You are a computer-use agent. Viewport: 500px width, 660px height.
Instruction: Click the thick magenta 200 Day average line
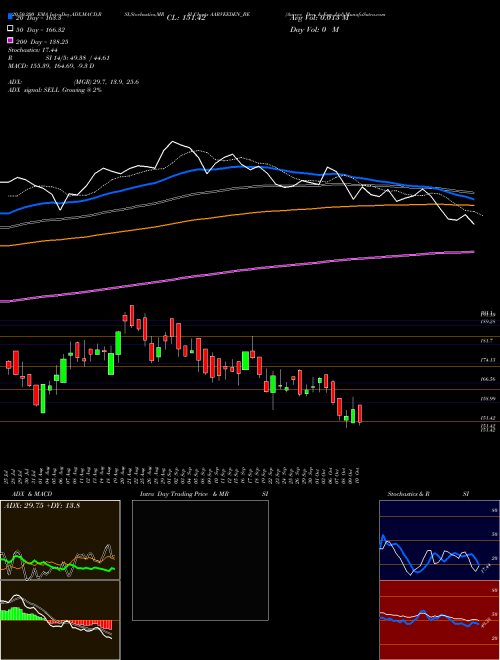click(x=237, y=271)
